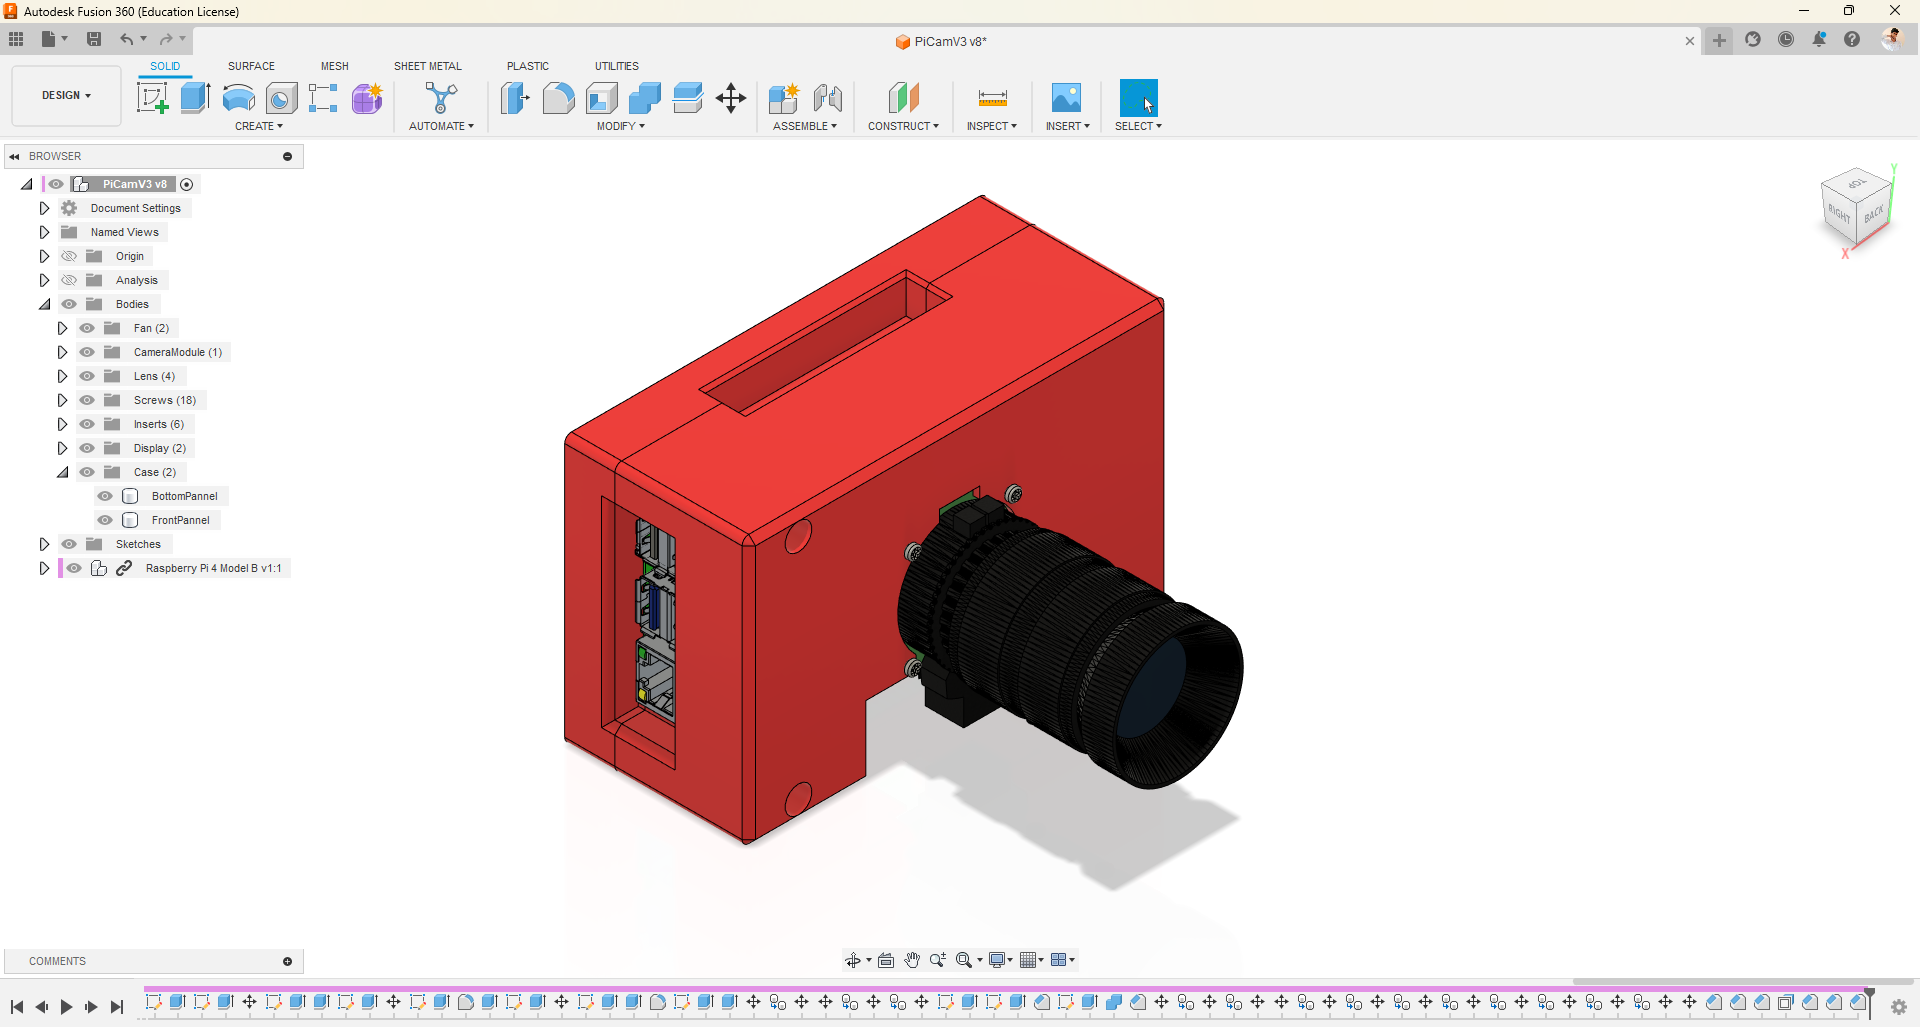The image size is (1920, 1027).
Task: Select the Move/Copy tool
Action: coord(731,98)
